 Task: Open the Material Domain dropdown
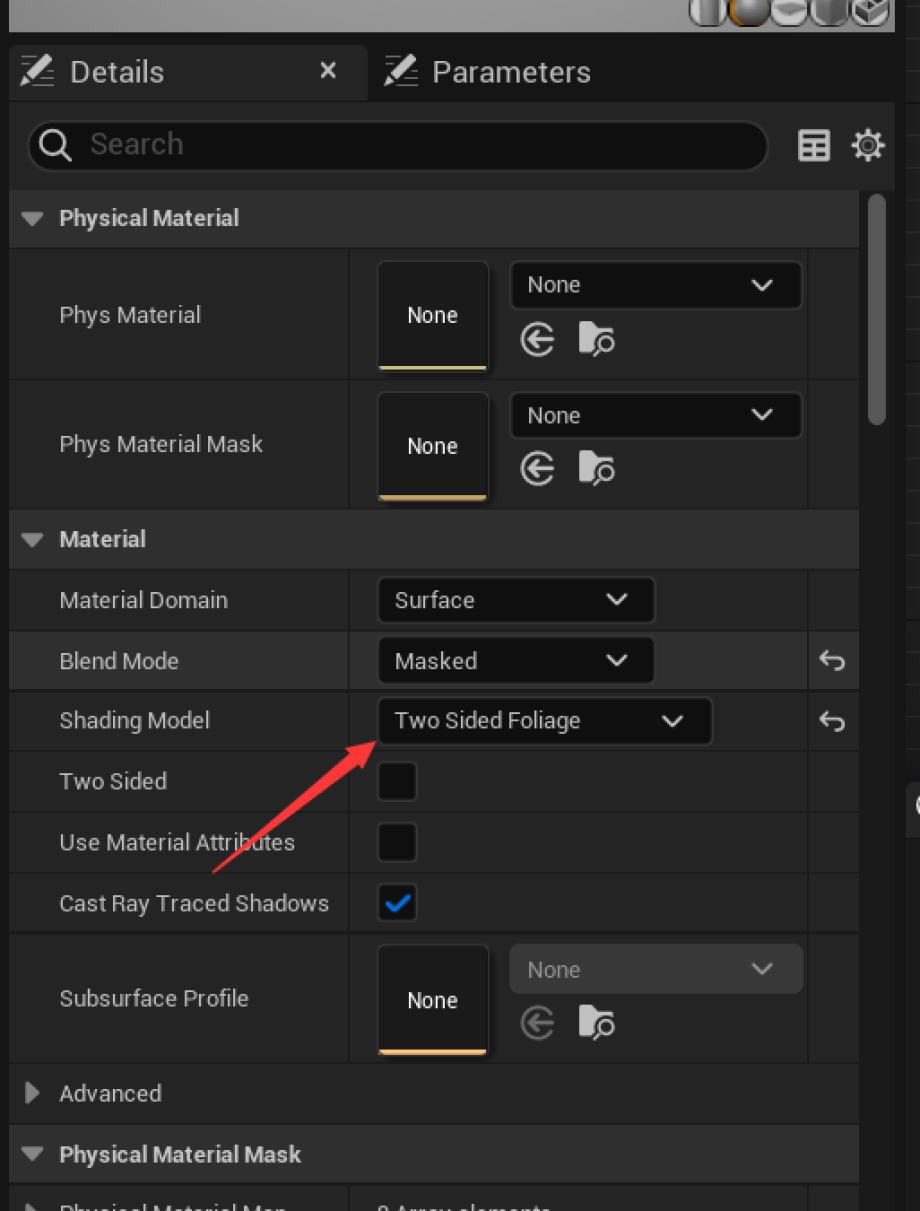pos(516,600)
